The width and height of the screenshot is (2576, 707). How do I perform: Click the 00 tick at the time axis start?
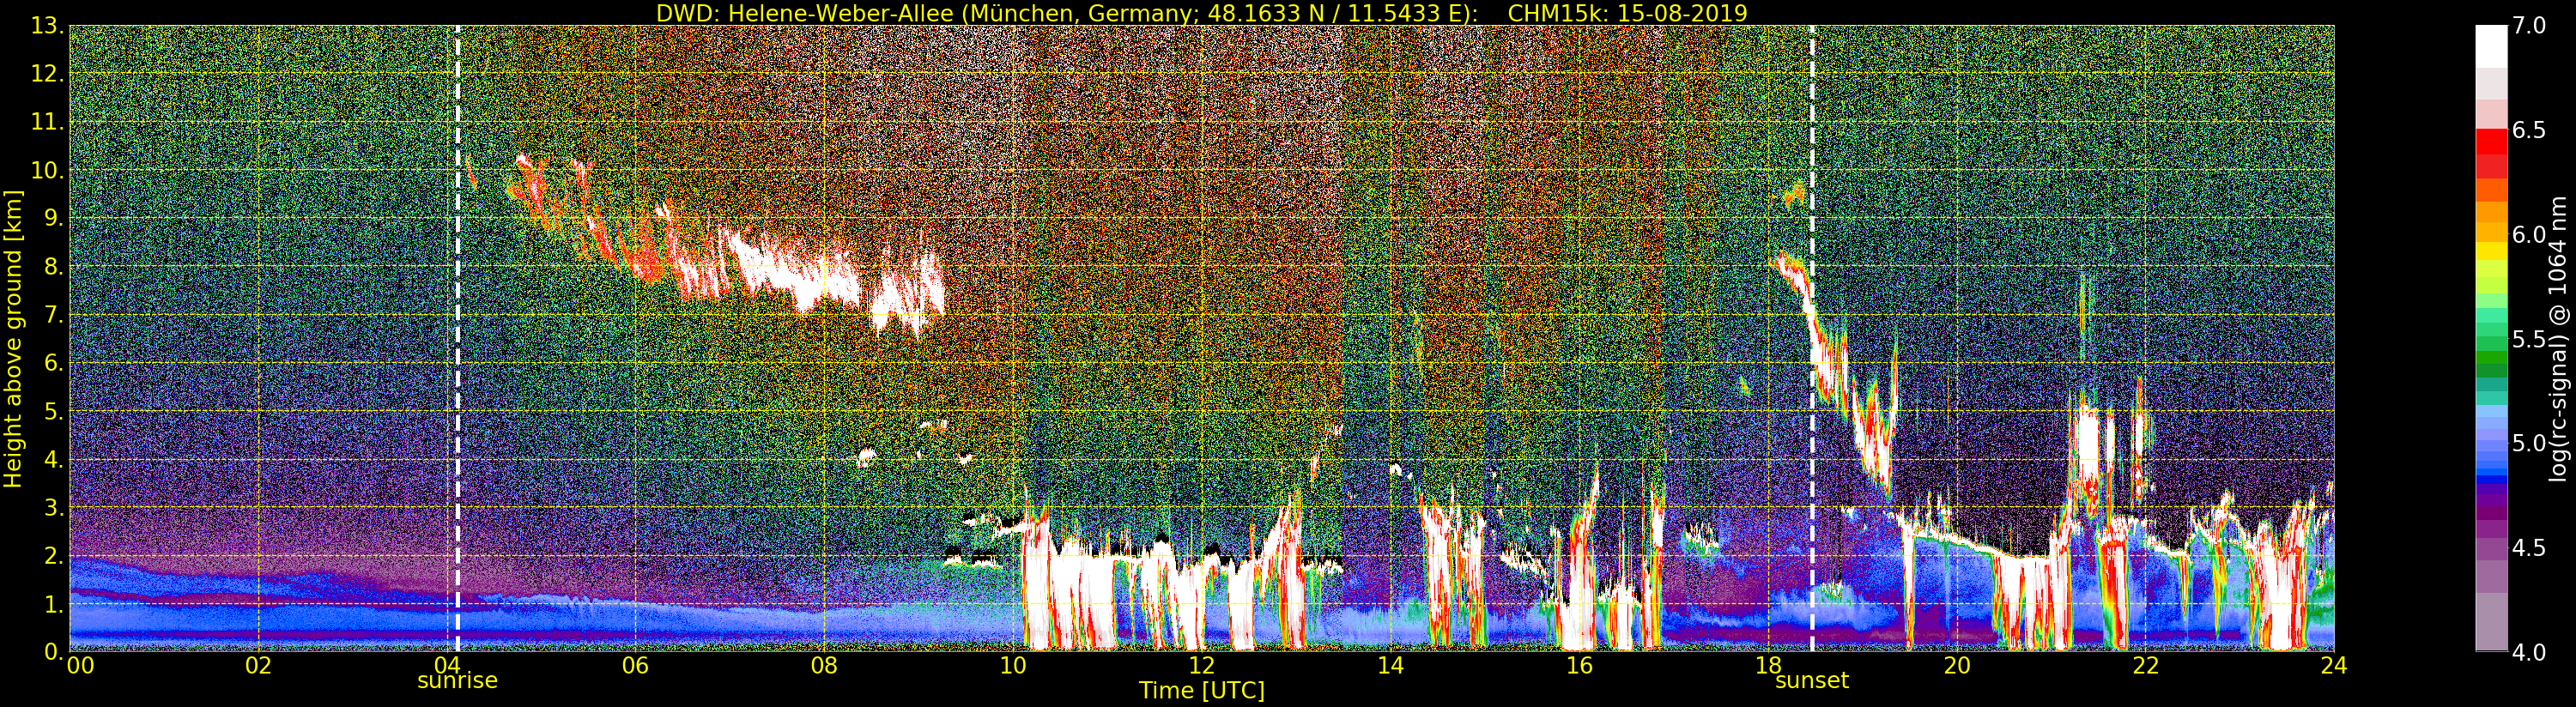pyautogui.click(x=80, y=666)
